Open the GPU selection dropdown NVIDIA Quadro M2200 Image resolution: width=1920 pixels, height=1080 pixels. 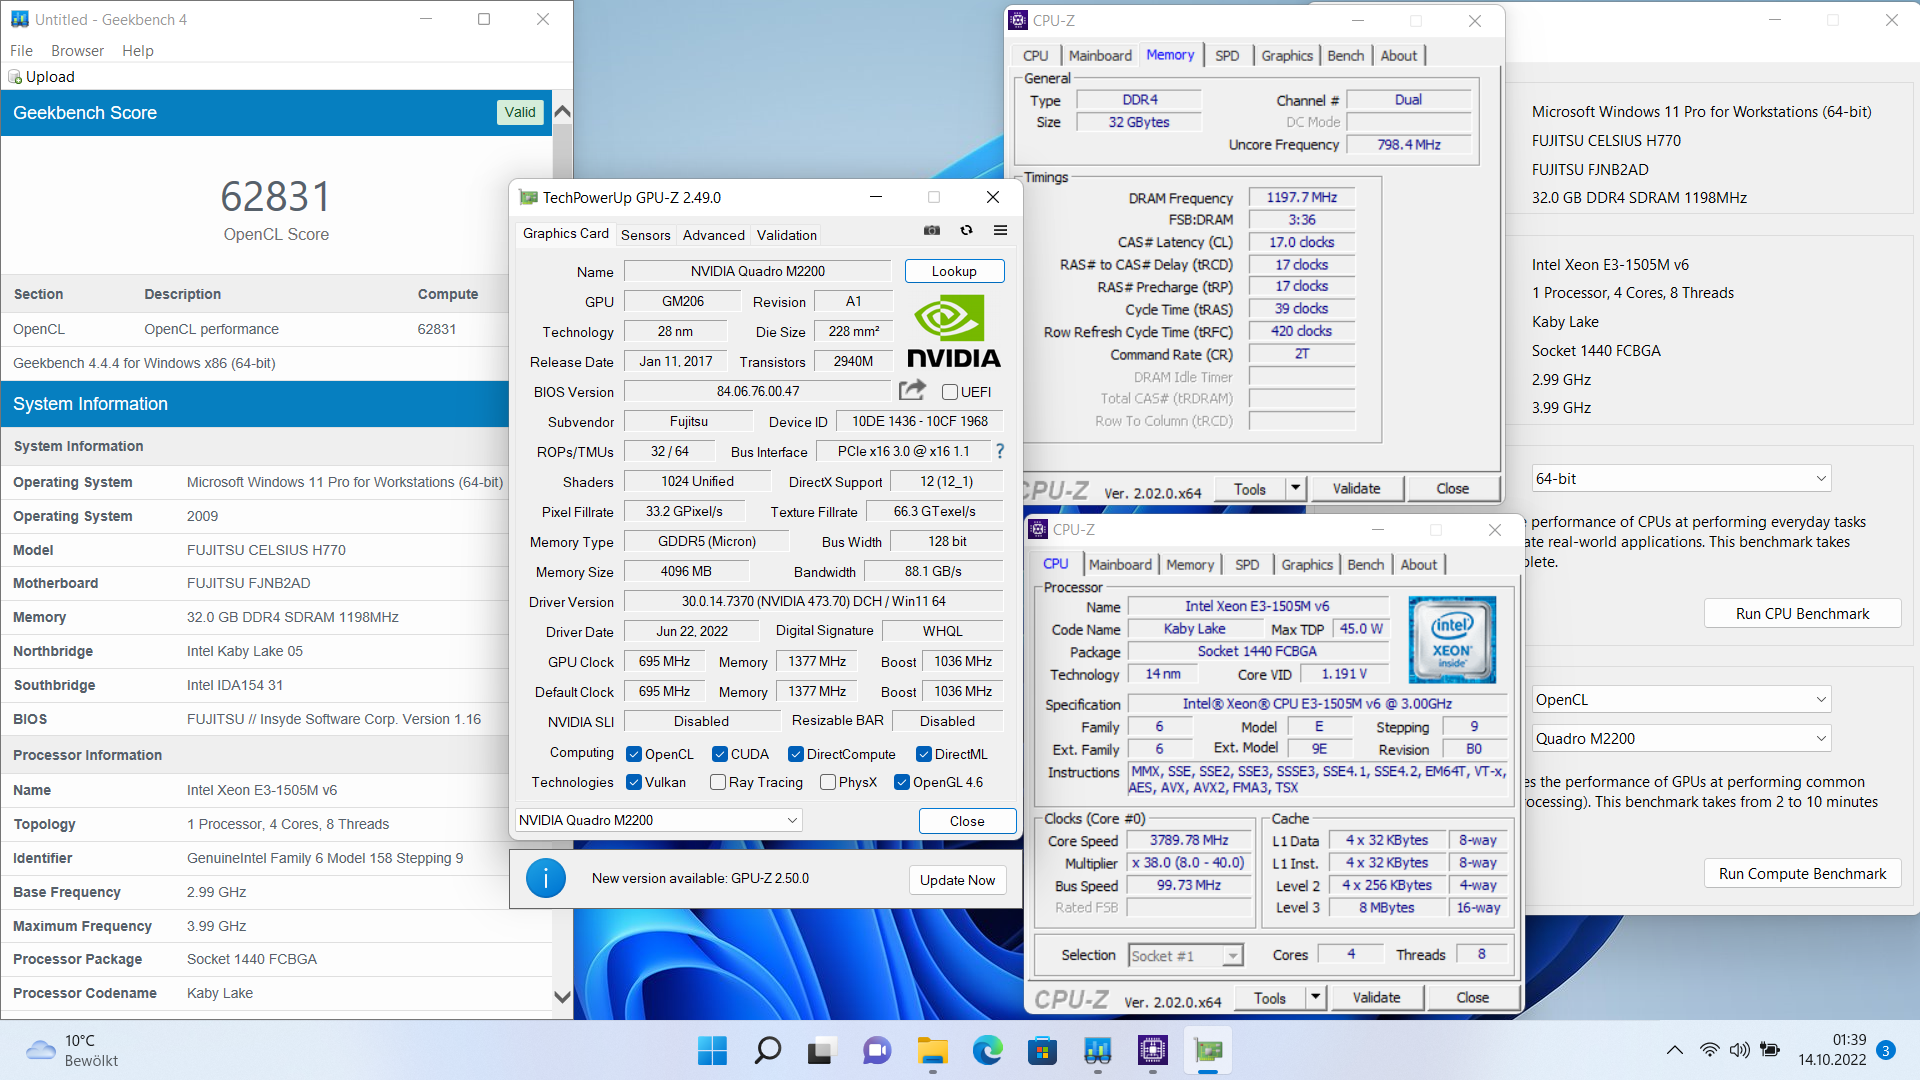click(659, 820)
